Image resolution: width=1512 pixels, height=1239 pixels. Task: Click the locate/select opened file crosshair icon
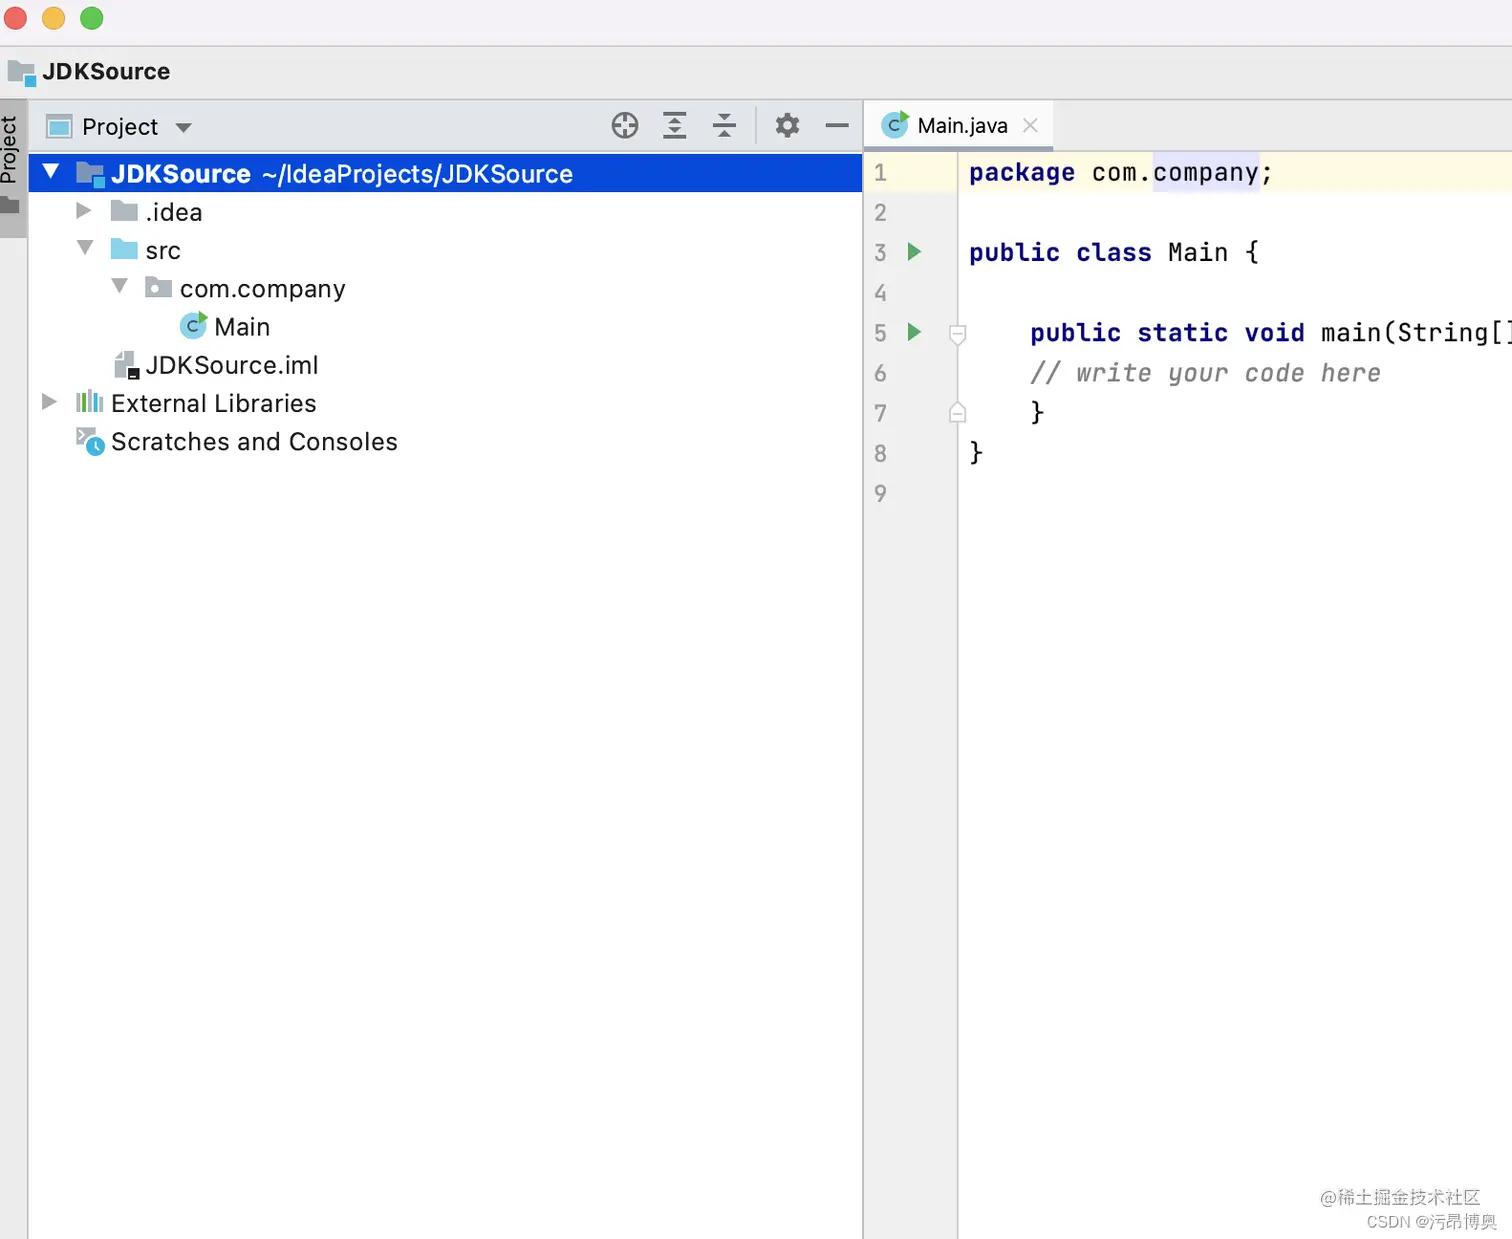tap(625, 126)
